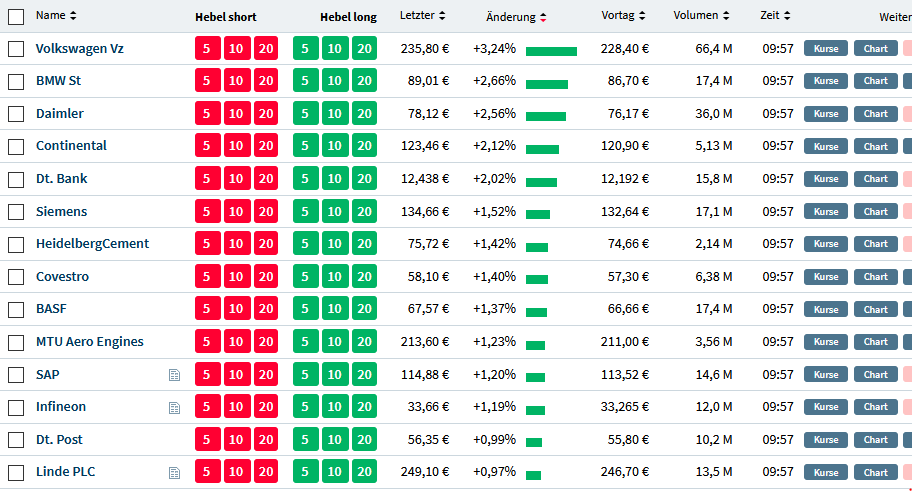Choose short leverage 20 for Daimler
The image size is (912, 491).
[x=266, y=114]
